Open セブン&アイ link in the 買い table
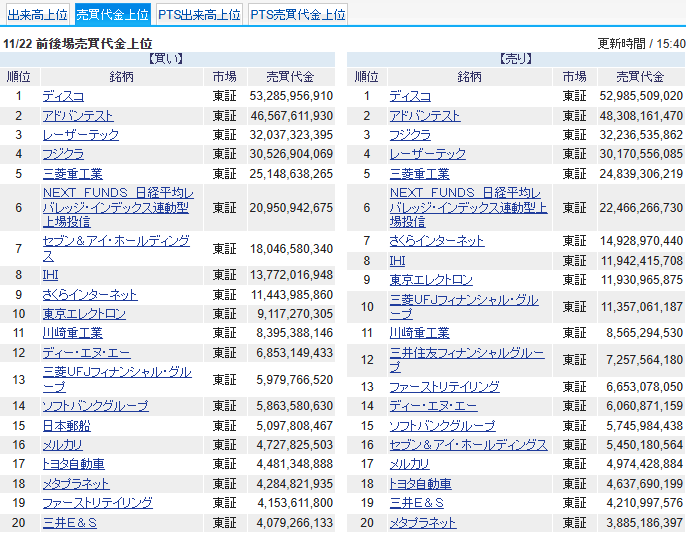This screenshot has height=536, width=692. 116,248
